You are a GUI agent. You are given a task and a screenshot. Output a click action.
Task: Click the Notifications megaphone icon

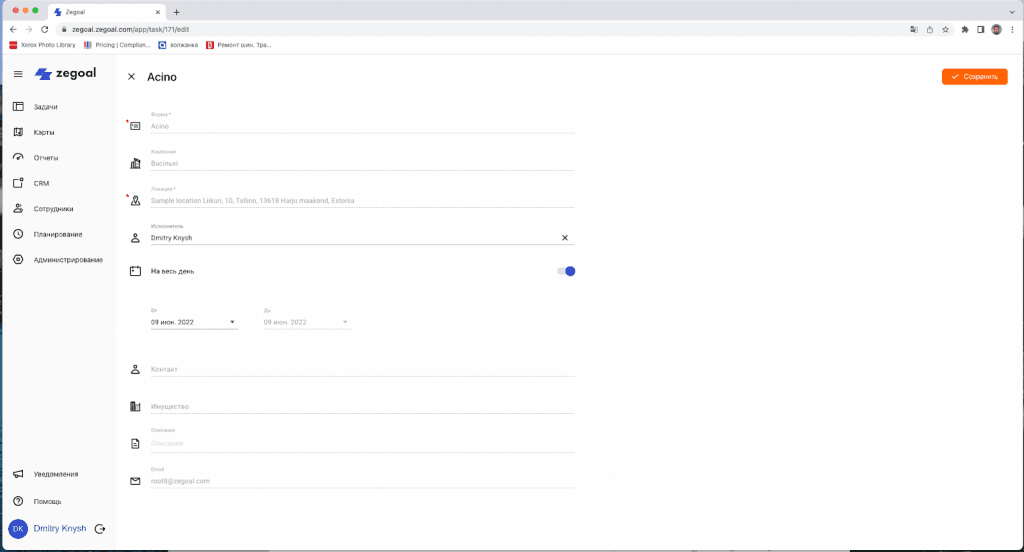18,474
